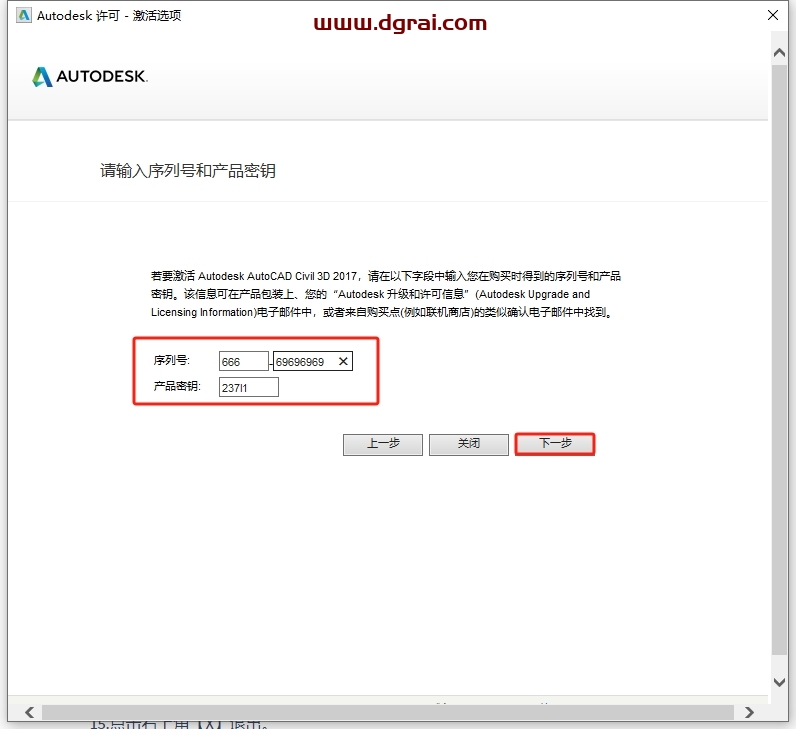Click the vertical scrollbar down arrow
This screenshot has width=796, height=729.
coord(779,682)
